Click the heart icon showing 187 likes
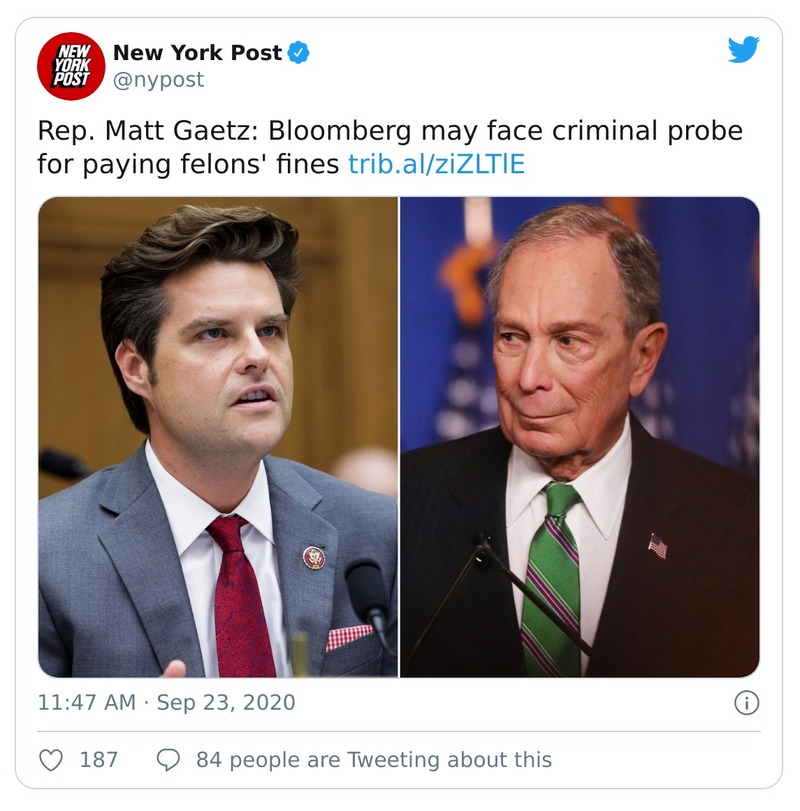The image size is (800, 811). (50, 762)
